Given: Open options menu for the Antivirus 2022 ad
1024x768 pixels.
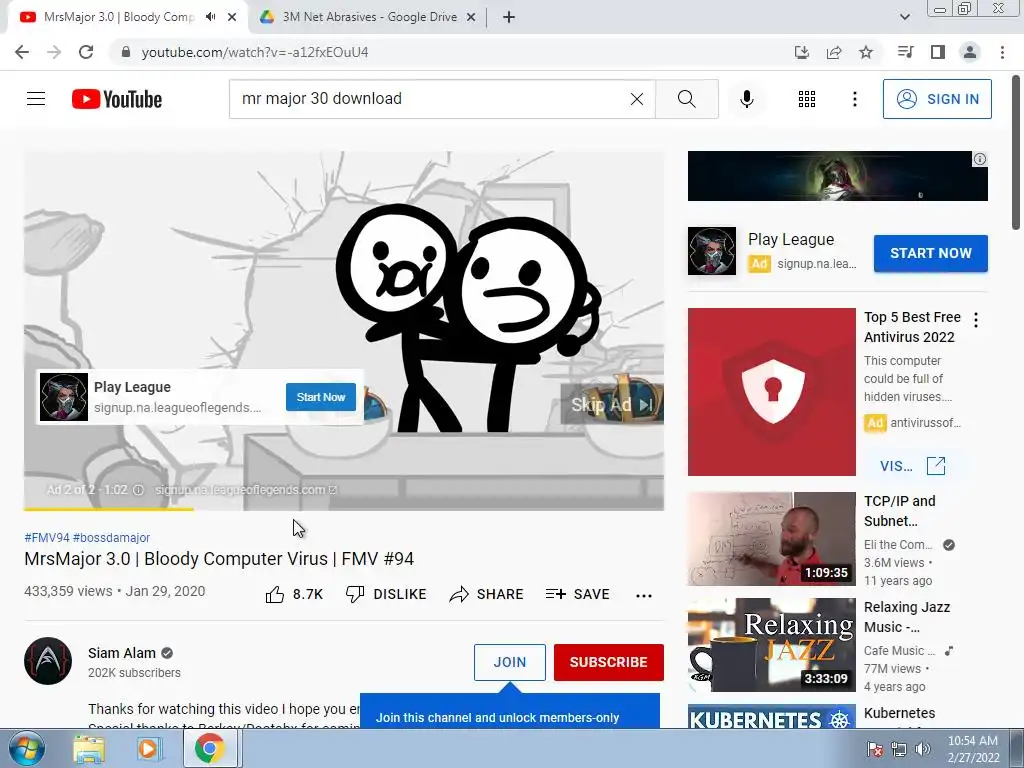Looking at the screenshot, I should 976,320.
